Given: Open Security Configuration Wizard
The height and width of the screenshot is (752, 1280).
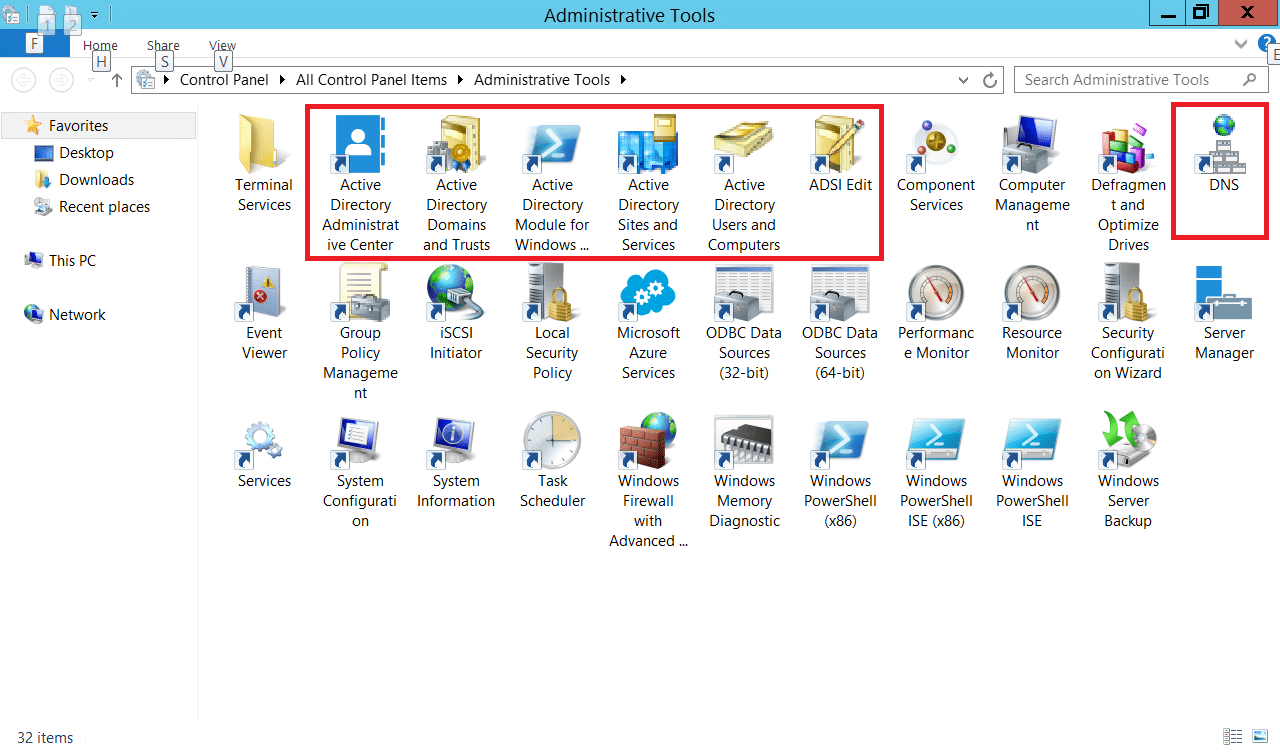Looking at the screenshot, I should pos(1128,323).
